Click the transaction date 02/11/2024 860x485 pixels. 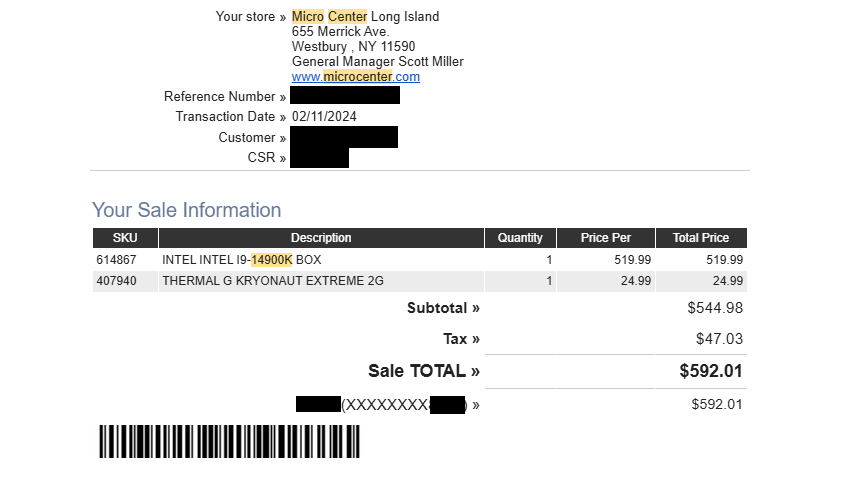click(x=324, y=116)
